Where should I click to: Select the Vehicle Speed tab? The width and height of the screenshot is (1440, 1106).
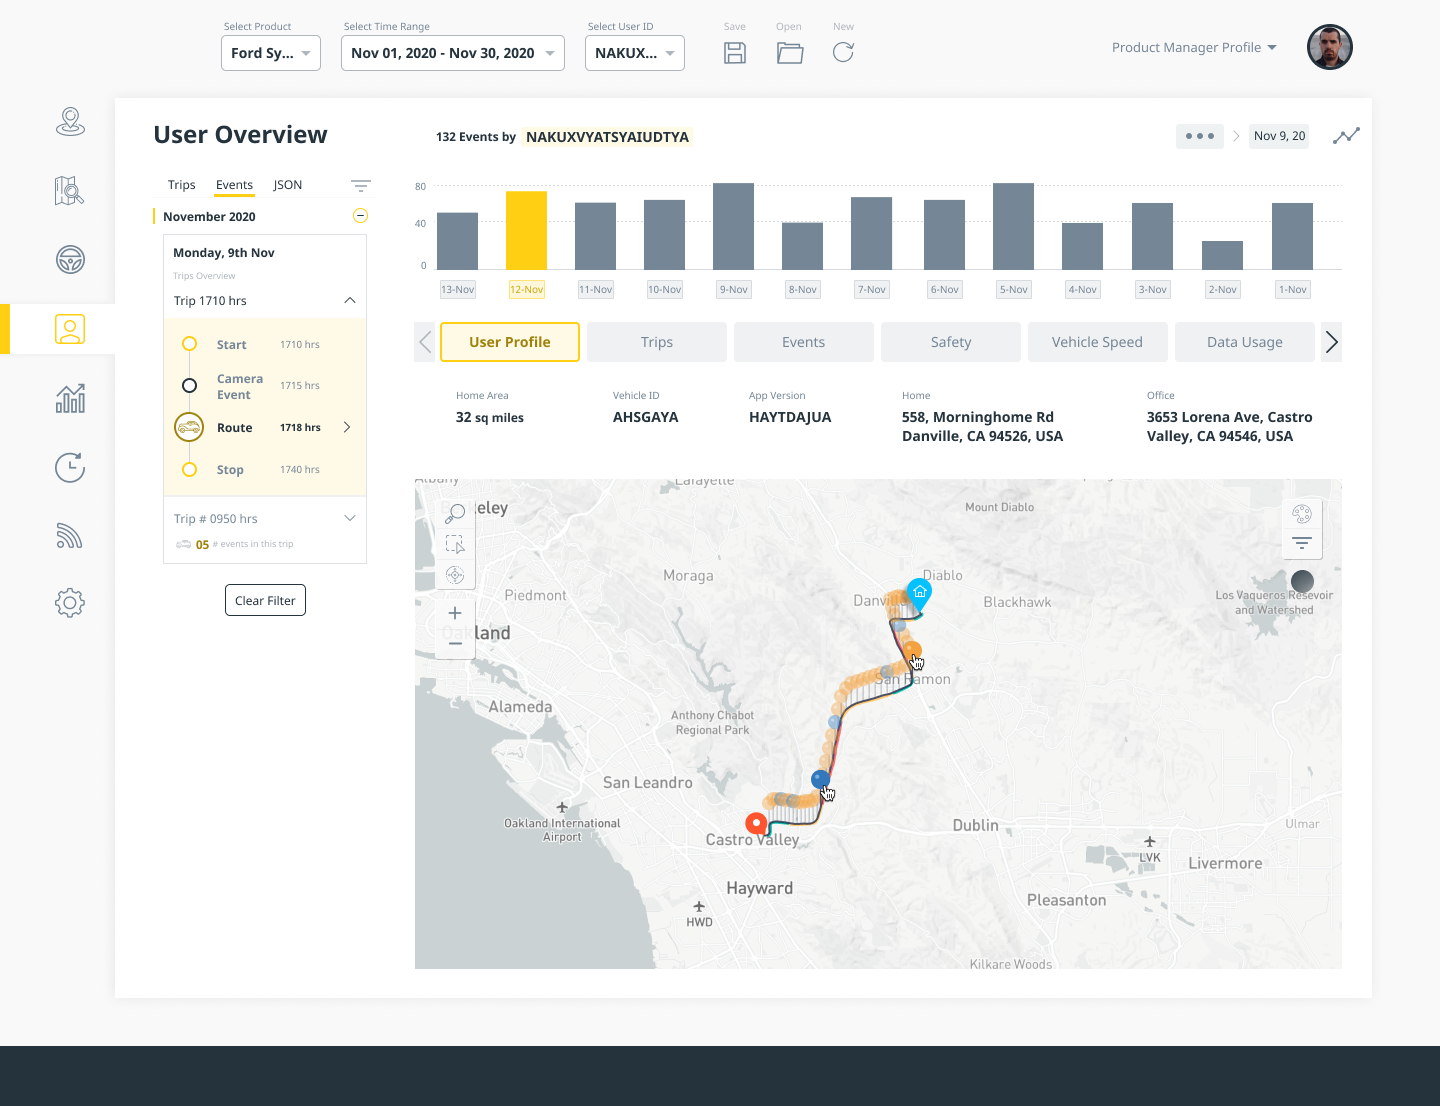[x=1097, y=342]
